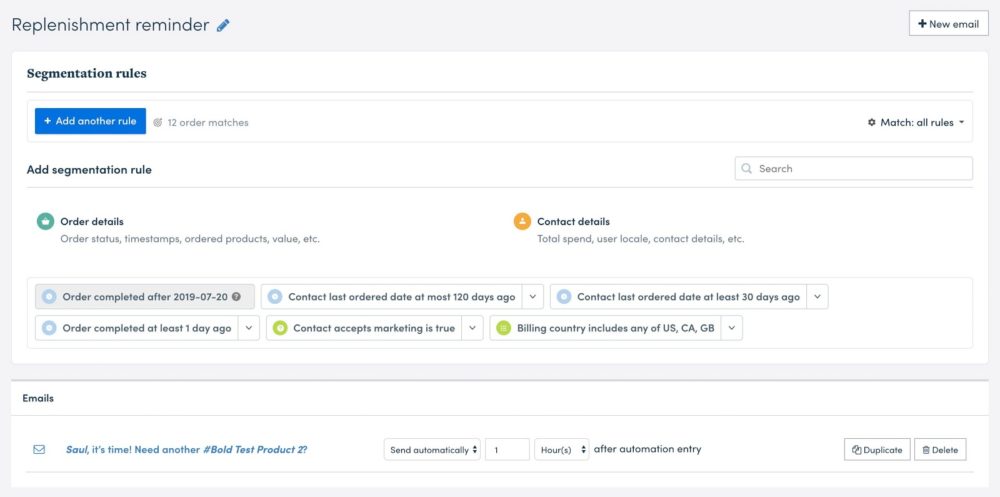Click the pencil edit icon beside Replenishment reminder
Viewport: 1000px width, 497px height.
point(223,26)
